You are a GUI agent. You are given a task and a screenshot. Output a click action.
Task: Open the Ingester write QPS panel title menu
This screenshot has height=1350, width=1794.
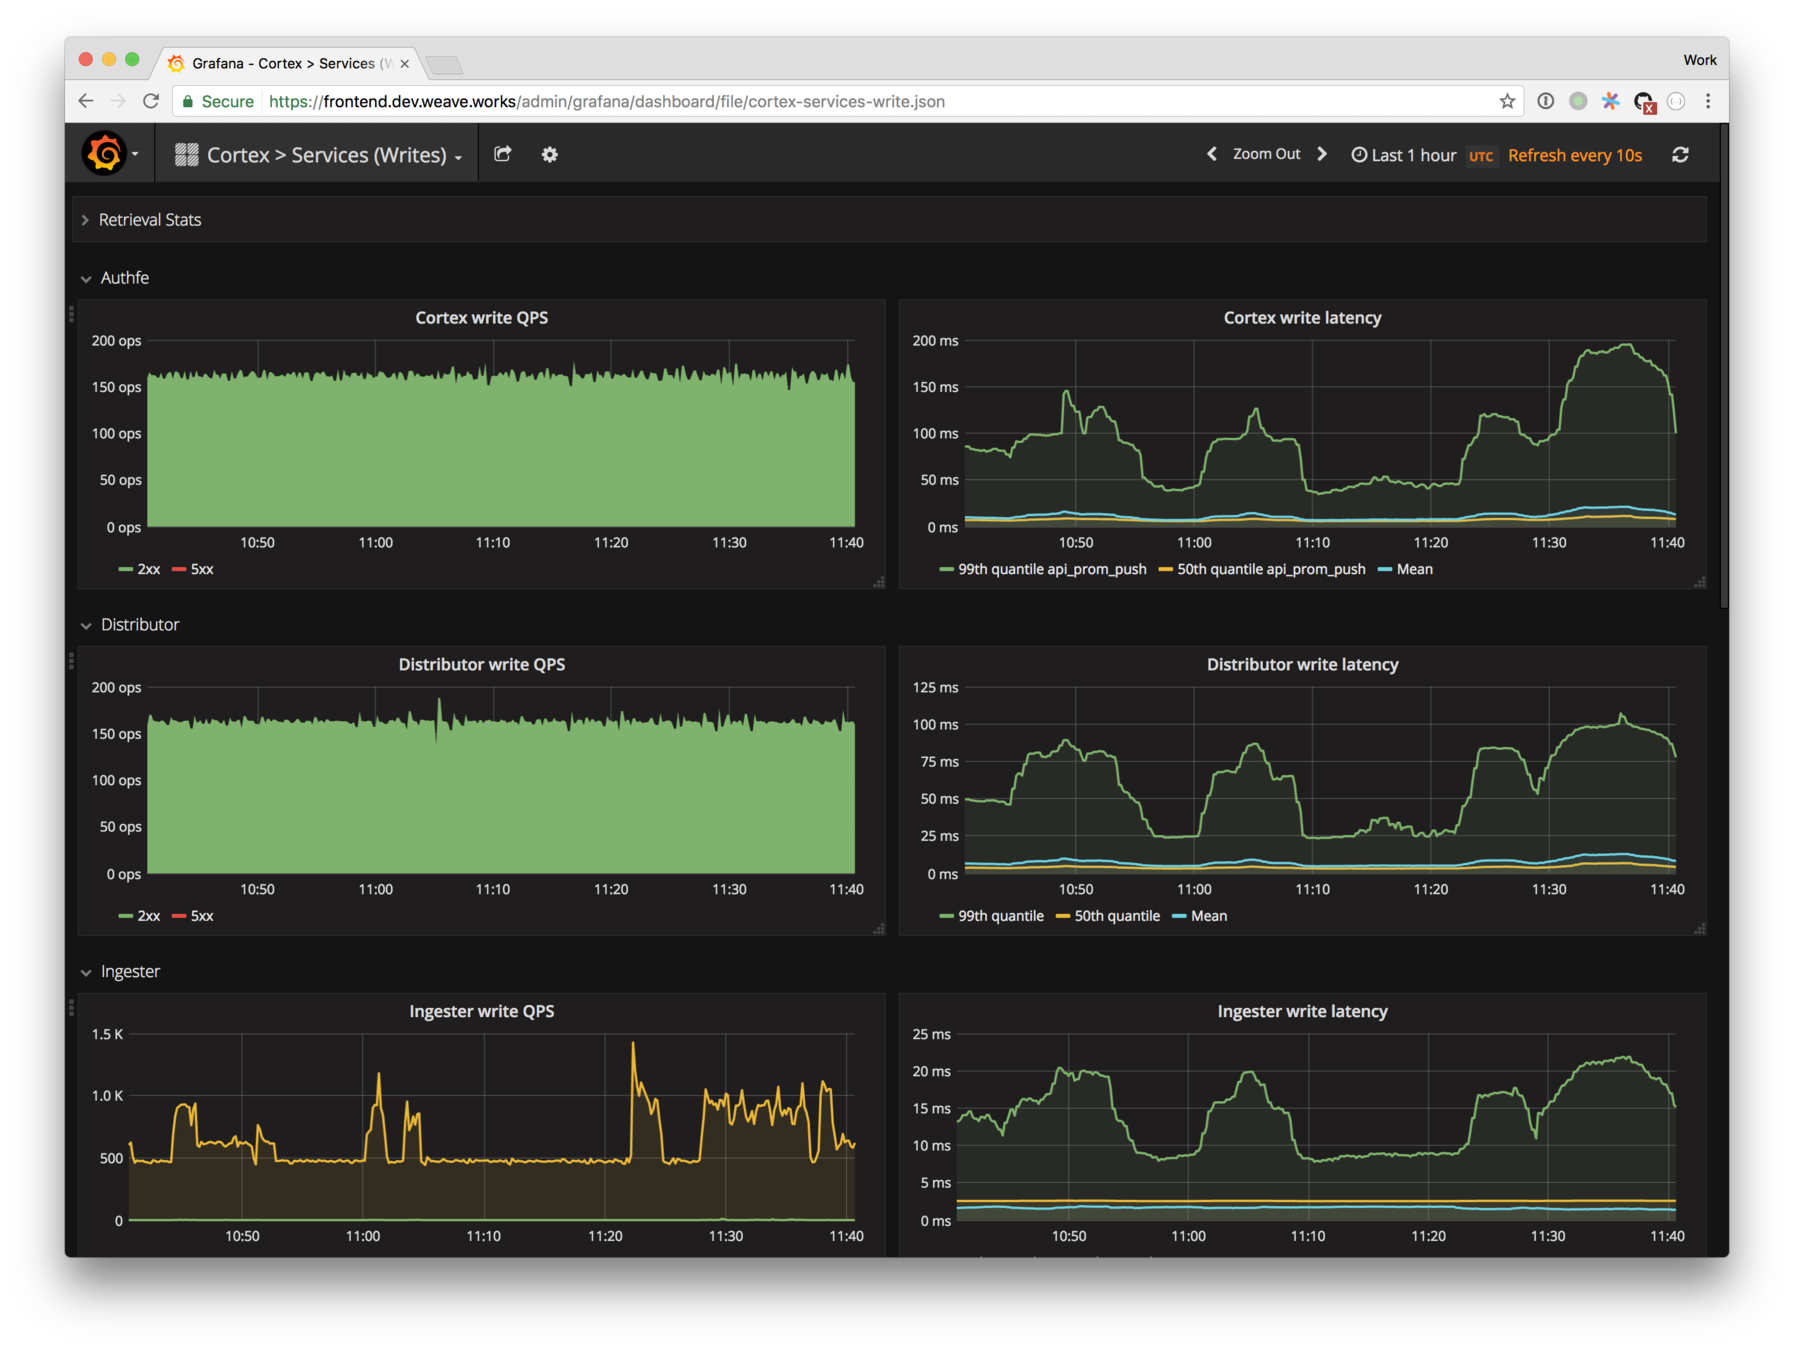coord(482,1012)
